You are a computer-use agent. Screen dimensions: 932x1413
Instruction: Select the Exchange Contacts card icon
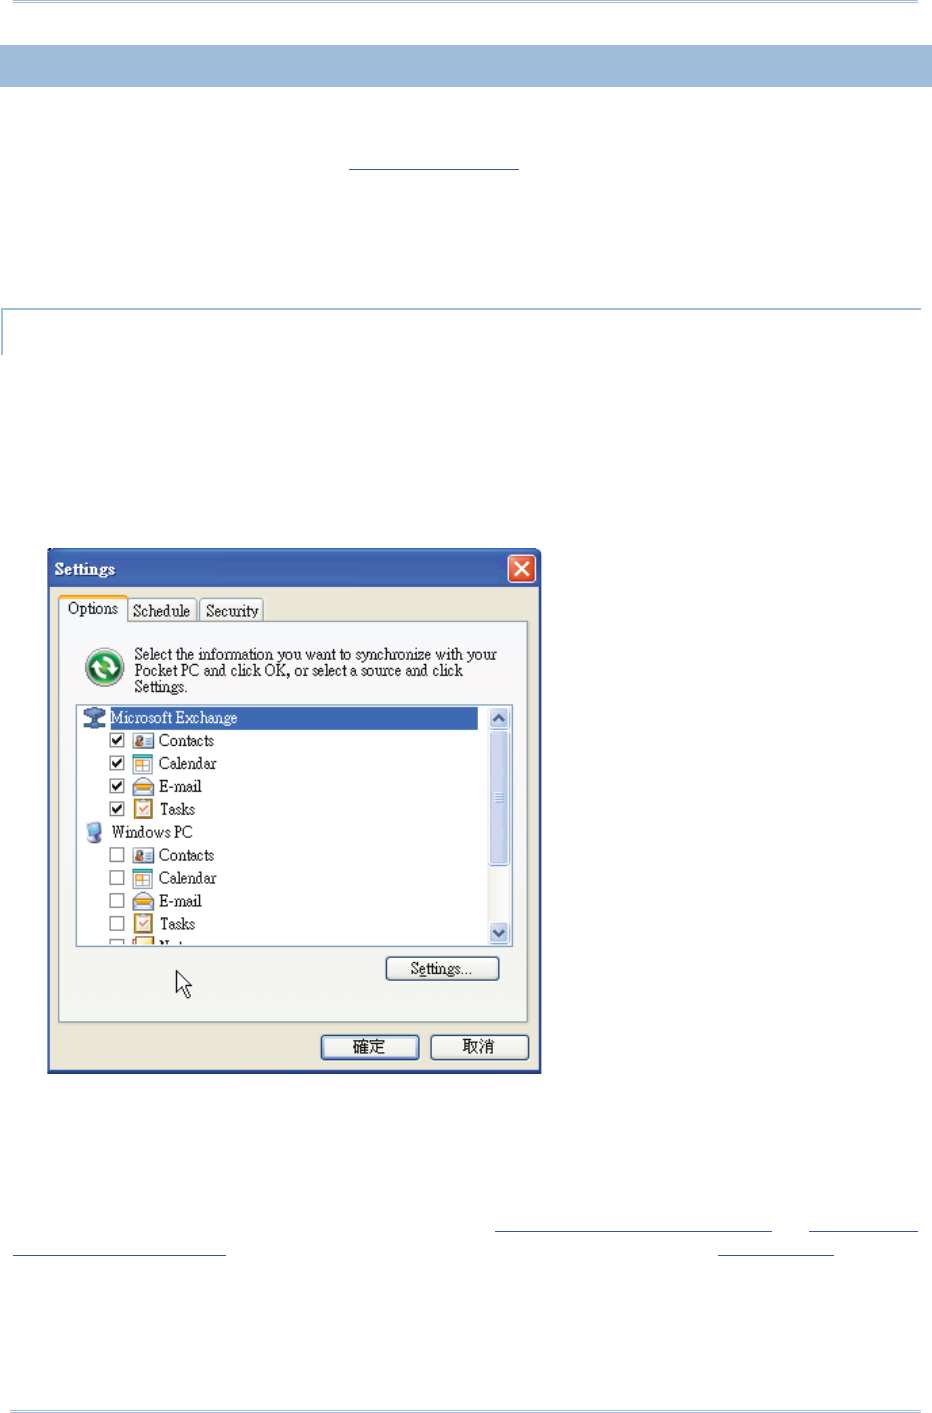click(x=143, y=741)
